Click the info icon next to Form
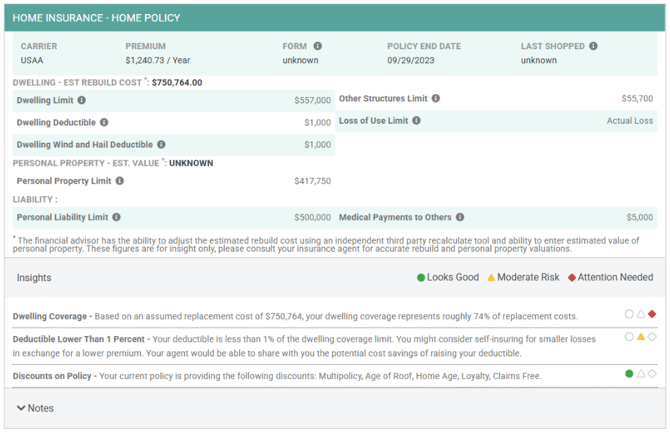Screen dimensions: 670x433 [317, 46]
